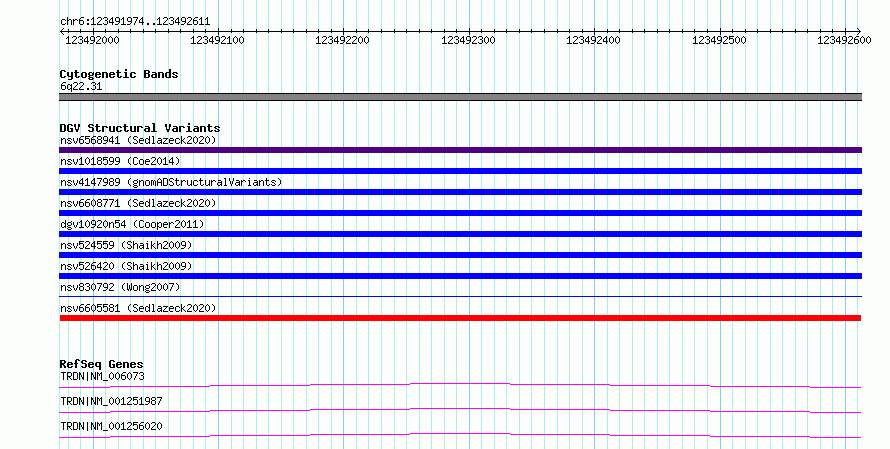890x449 pixels.
Task: Select the thin blue nsv830792 variant line
Action: (460, 296)
